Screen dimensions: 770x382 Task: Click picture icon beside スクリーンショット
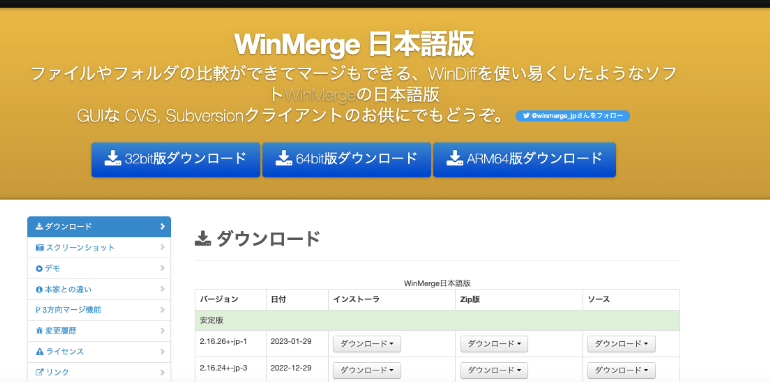40,247
